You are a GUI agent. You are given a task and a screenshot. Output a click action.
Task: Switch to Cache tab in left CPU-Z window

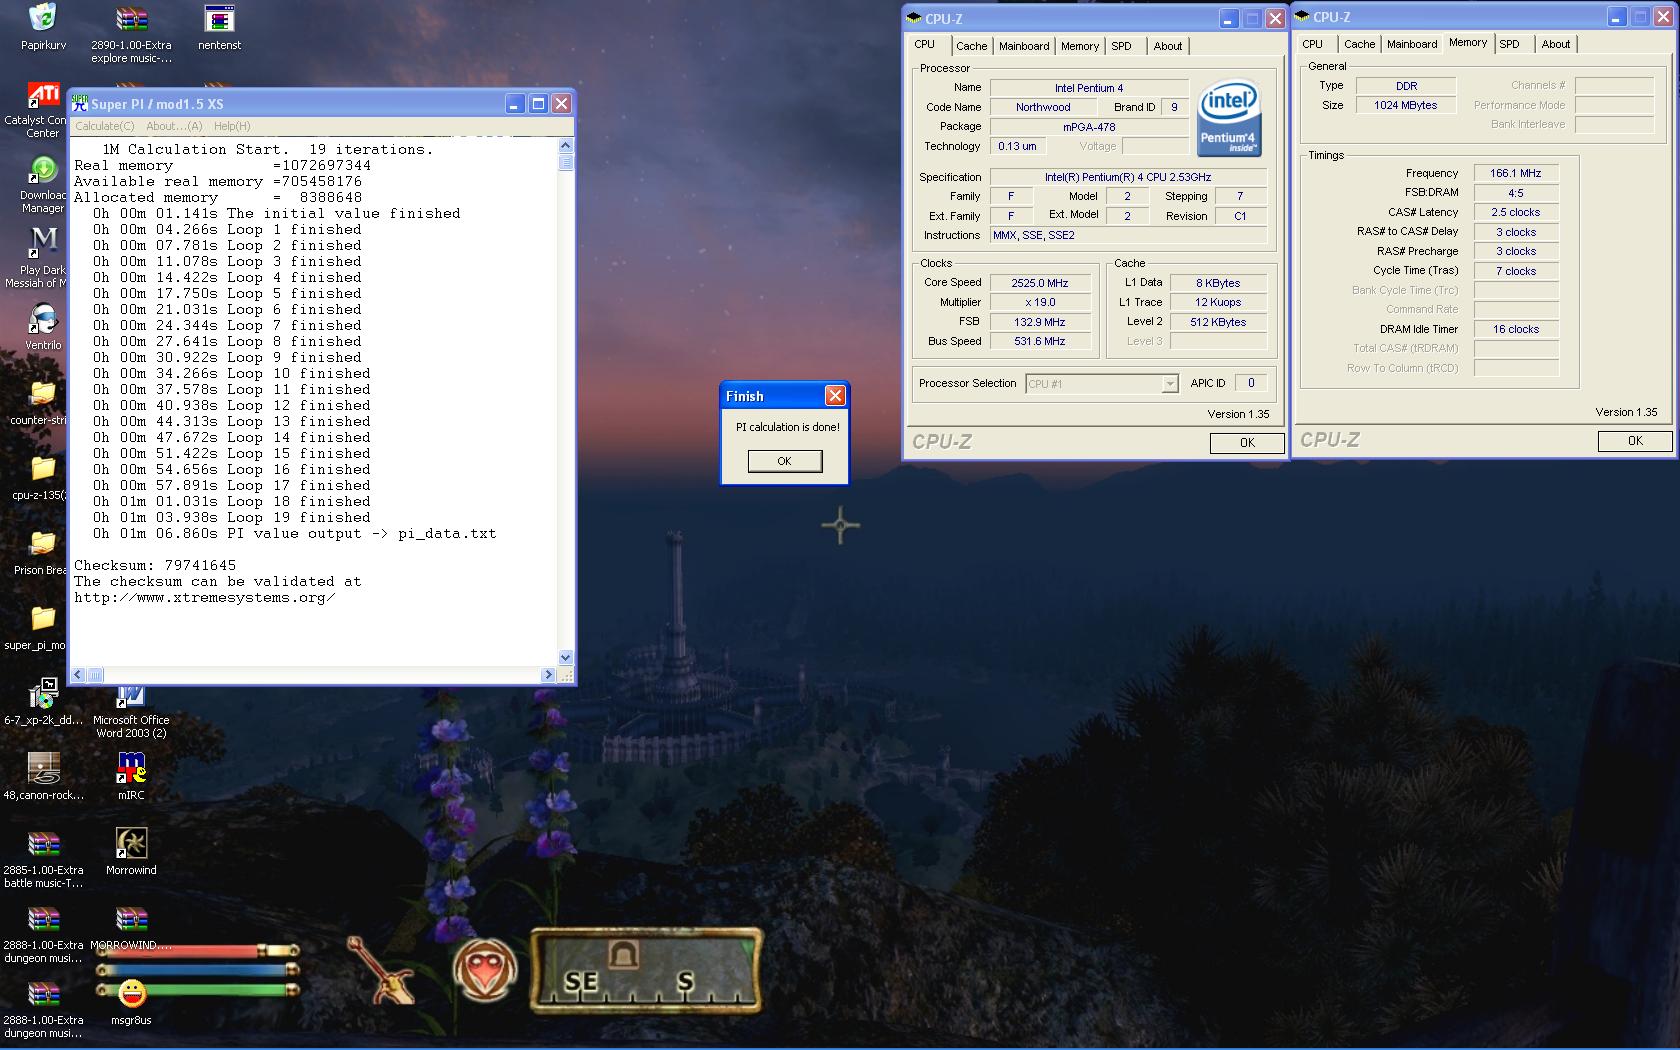click(x=971, y=46)
